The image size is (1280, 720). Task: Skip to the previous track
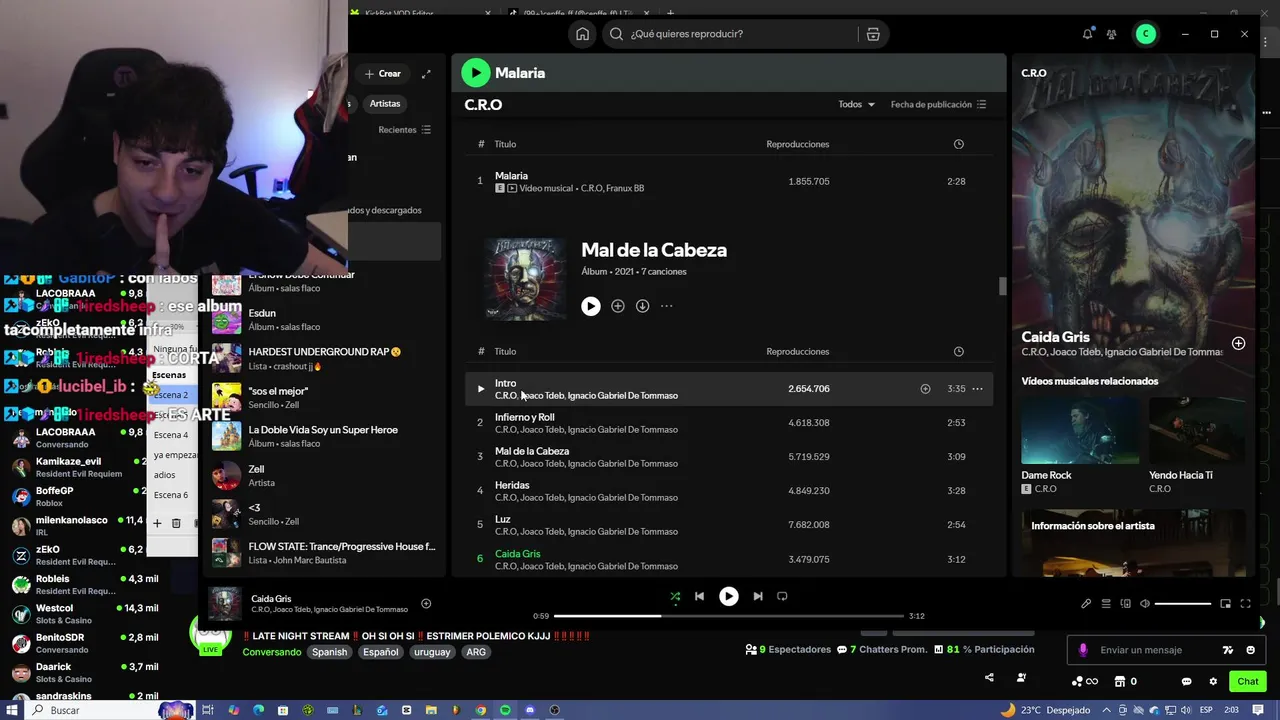tap(699, 596)
